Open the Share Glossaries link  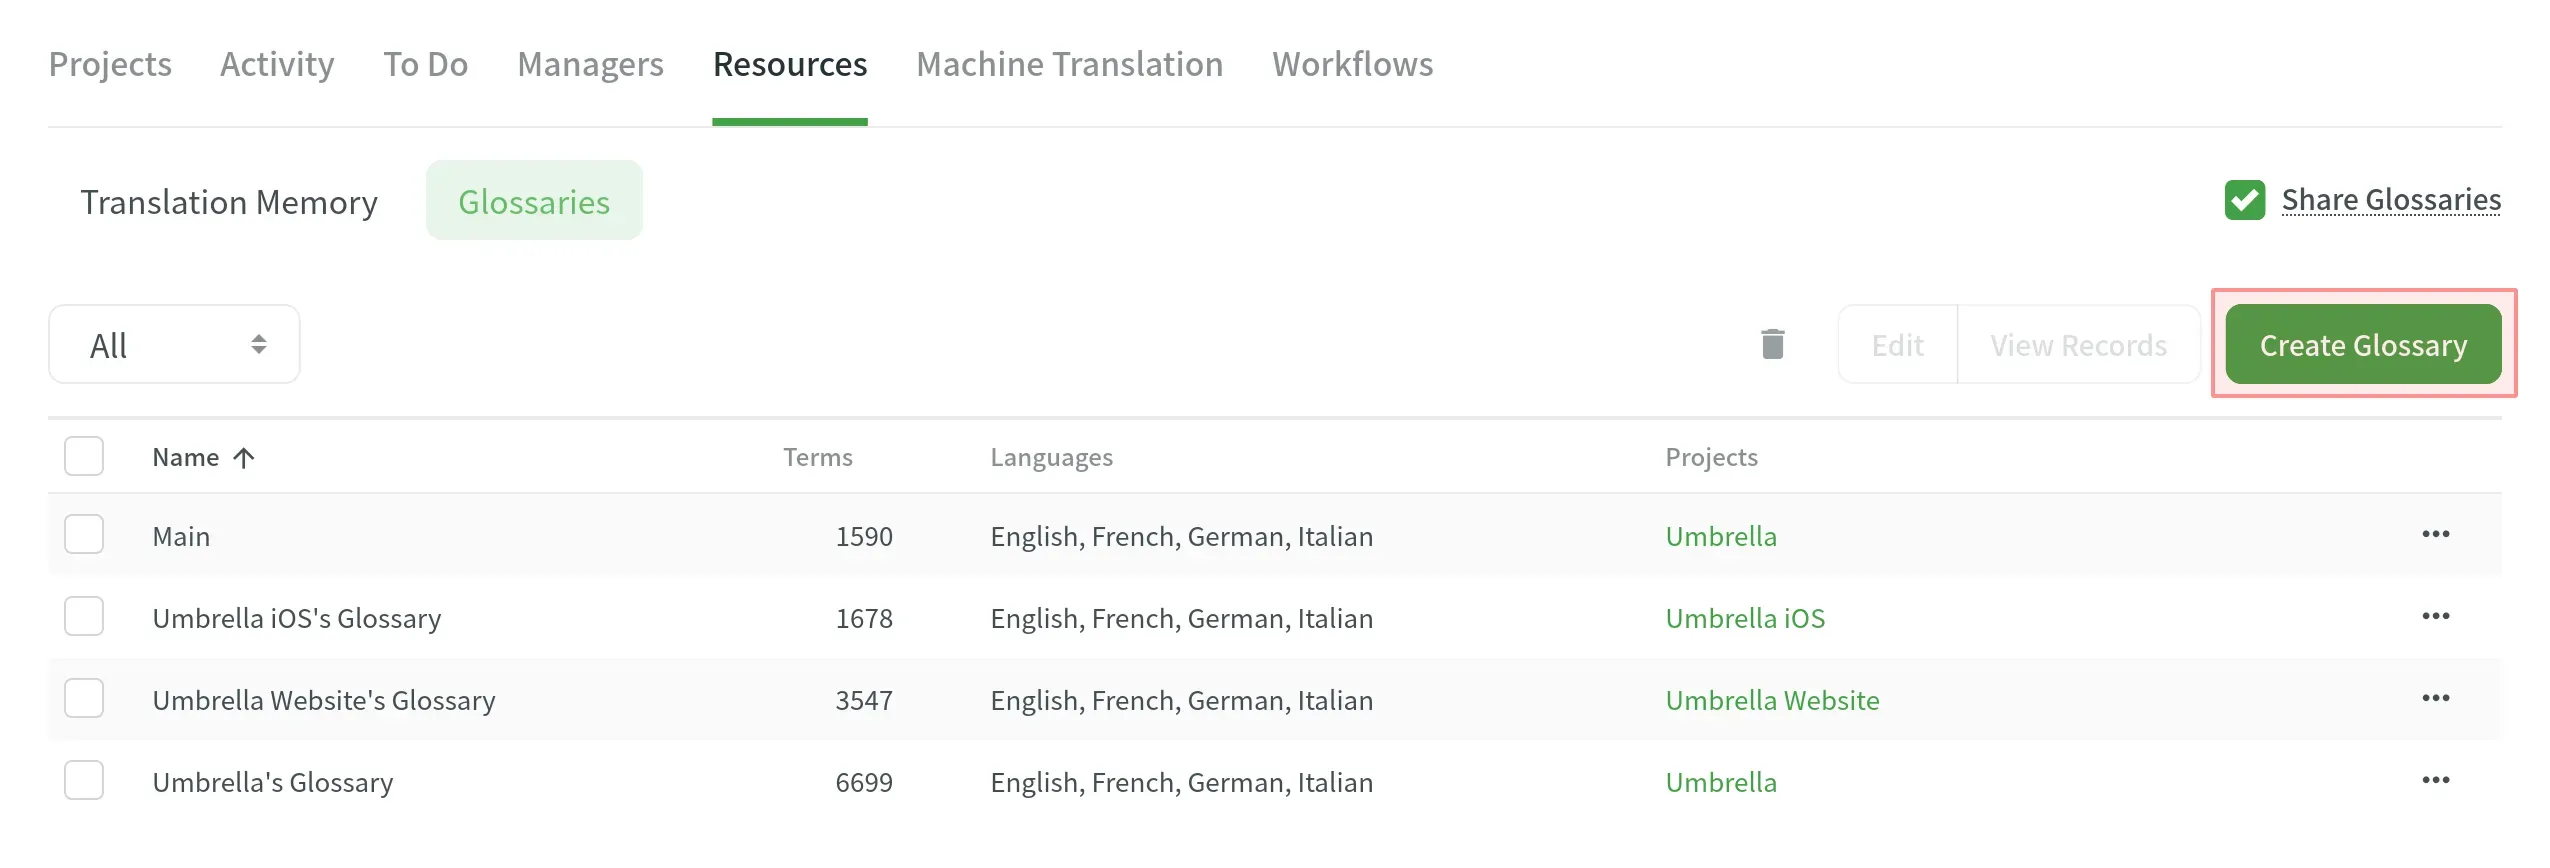pyautogui.click(x=2391, y=200)
